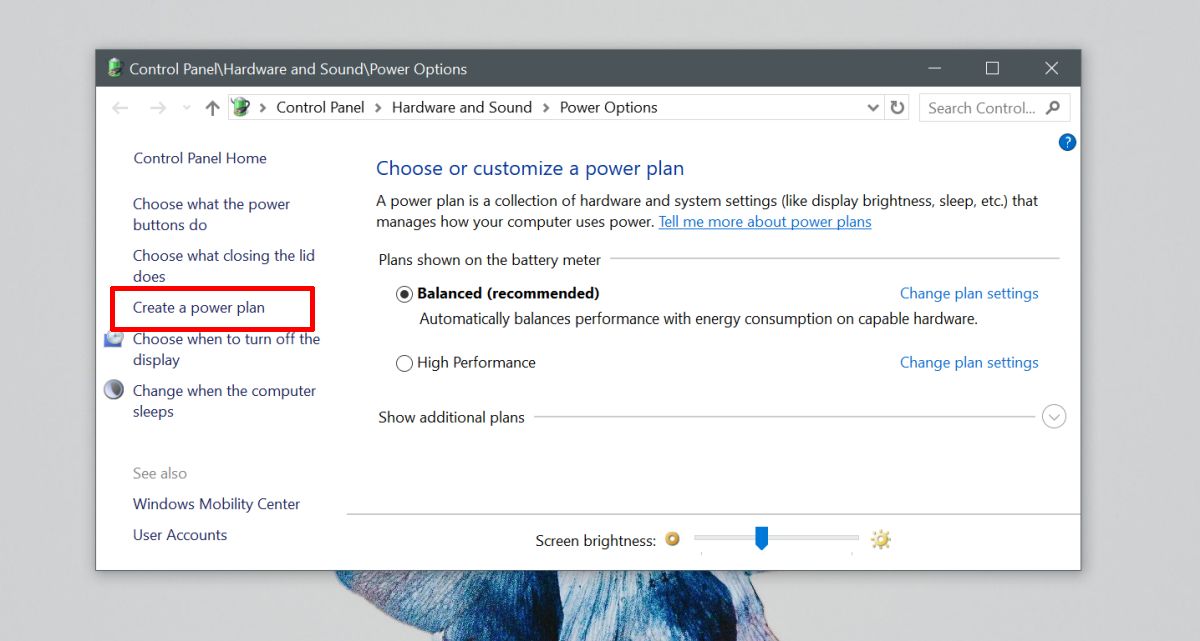Go up one level with Up arrow
The width and height of the screenshot is (1200, 641).
coord(212,108)
